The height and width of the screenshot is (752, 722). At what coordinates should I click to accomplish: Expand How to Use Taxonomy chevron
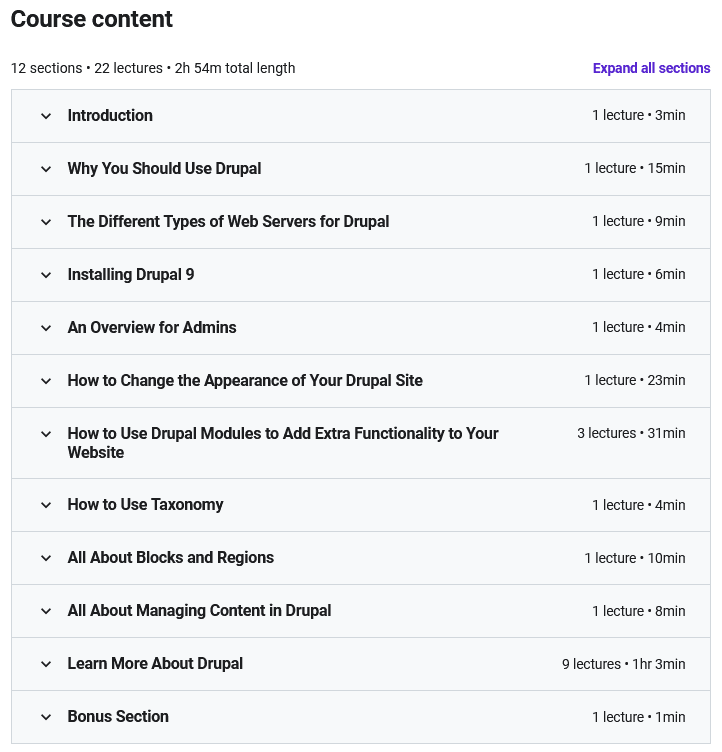46,505
